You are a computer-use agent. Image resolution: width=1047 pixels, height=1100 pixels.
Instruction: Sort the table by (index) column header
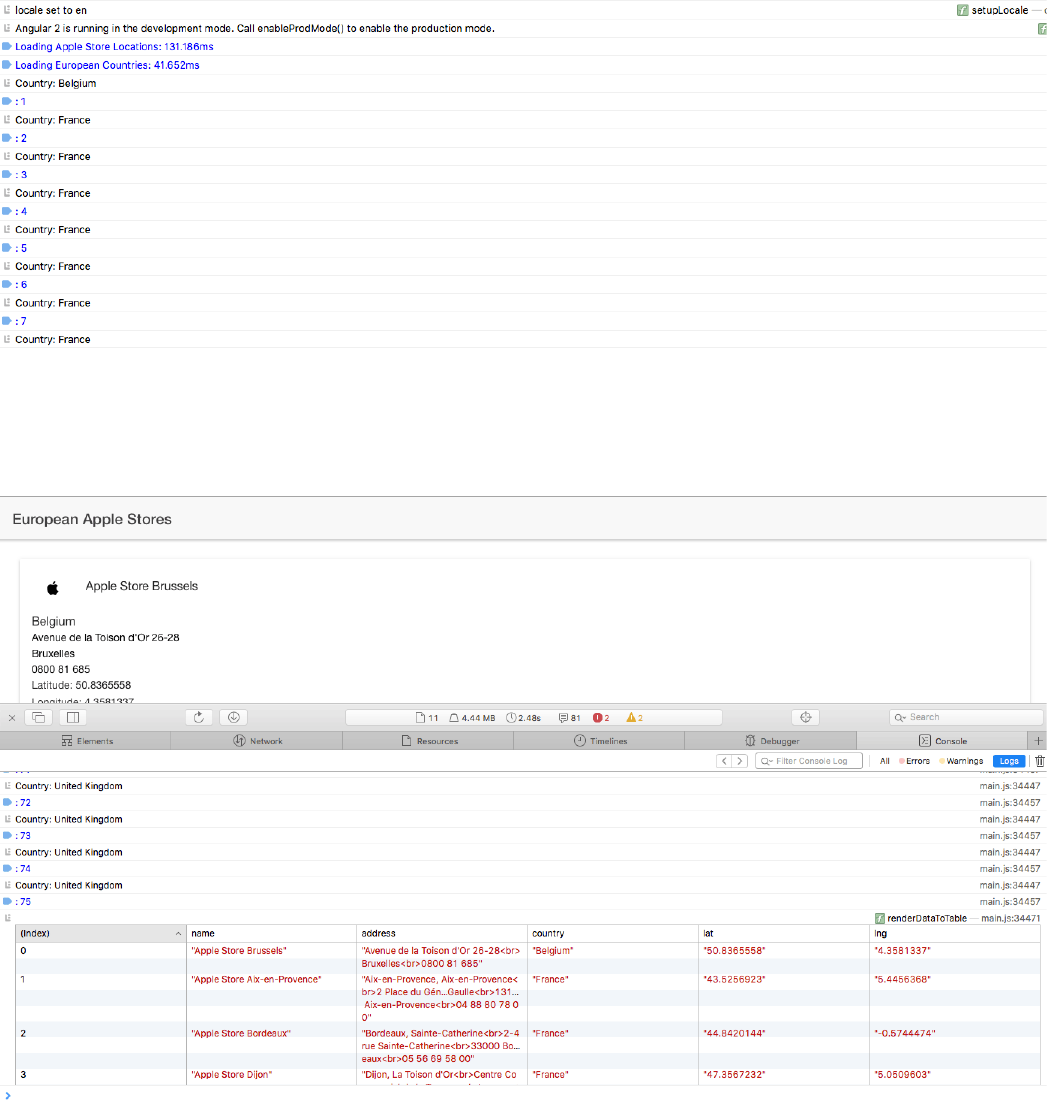(100, 934)
